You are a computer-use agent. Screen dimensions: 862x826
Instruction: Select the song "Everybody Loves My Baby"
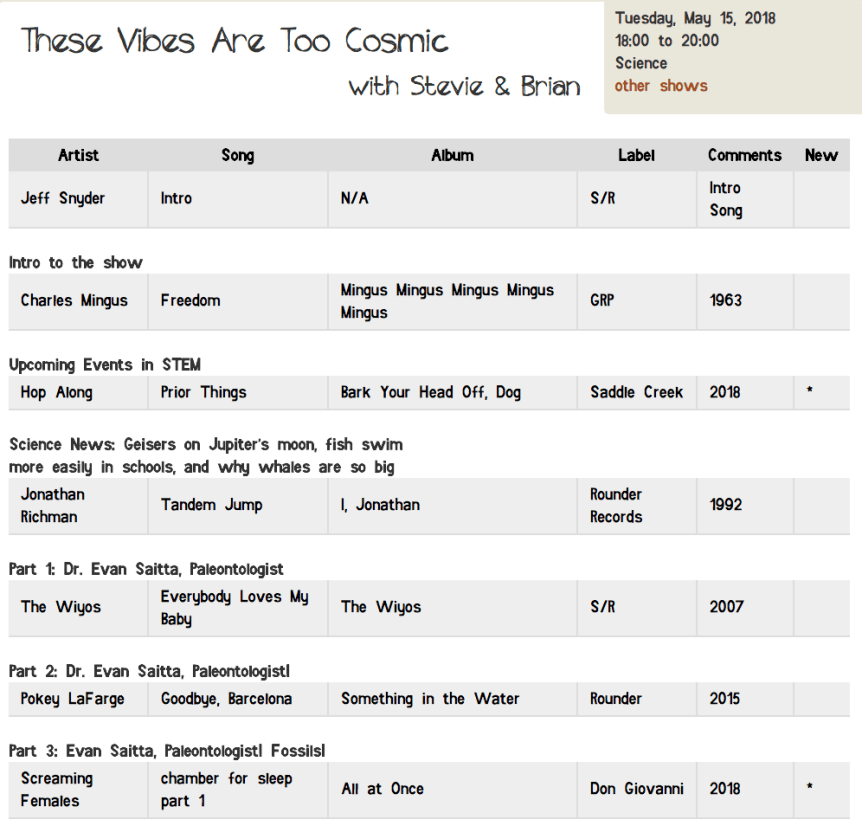(234, 607)
